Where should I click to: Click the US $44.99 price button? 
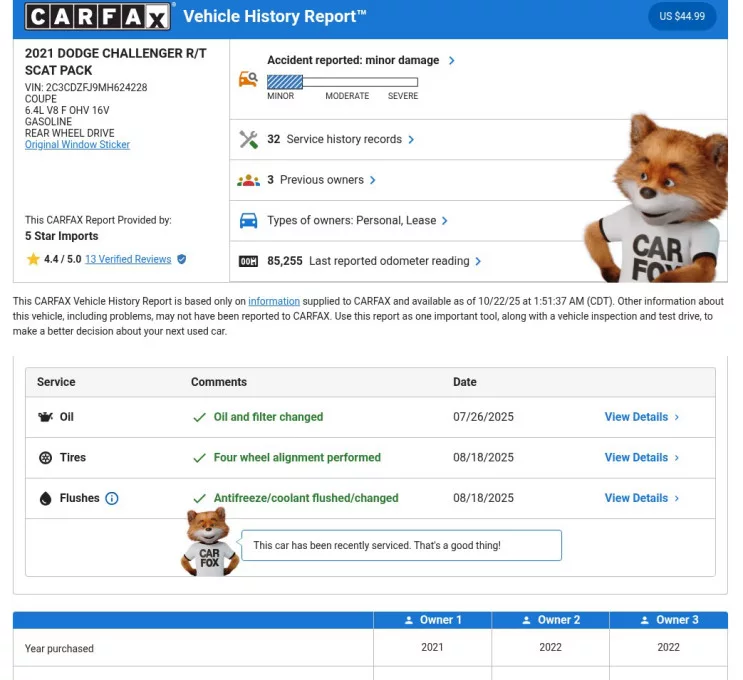(682, 16)
